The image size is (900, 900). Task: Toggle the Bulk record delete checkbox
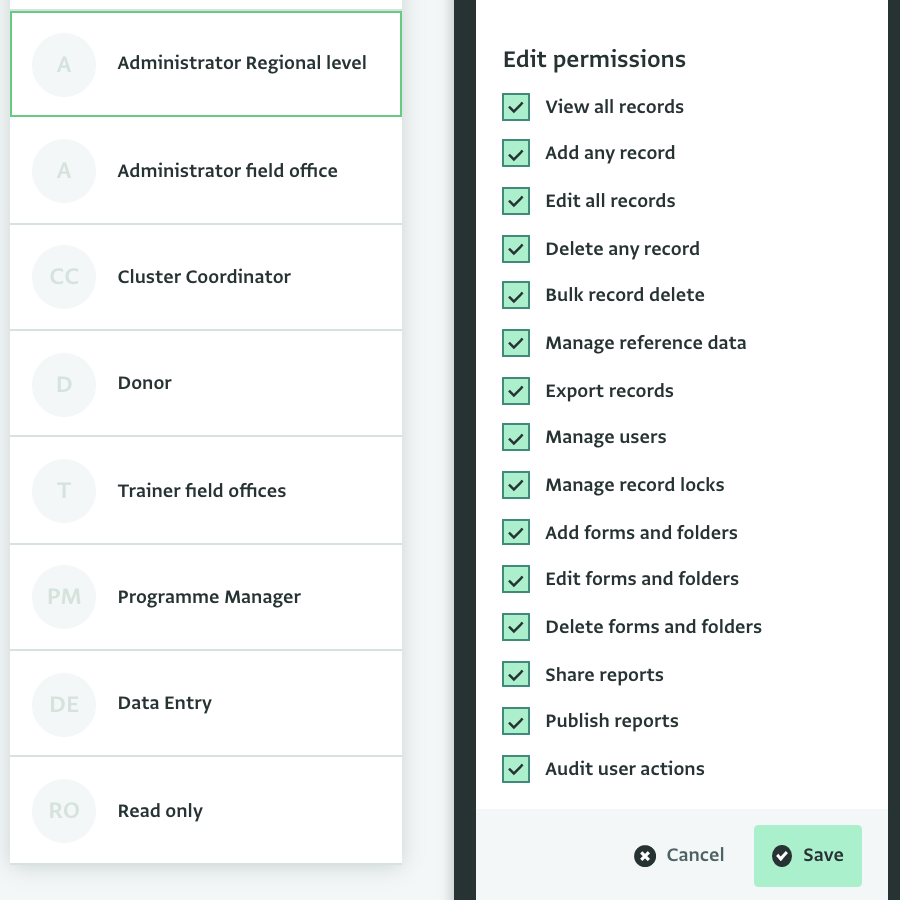tap(516, 295)
